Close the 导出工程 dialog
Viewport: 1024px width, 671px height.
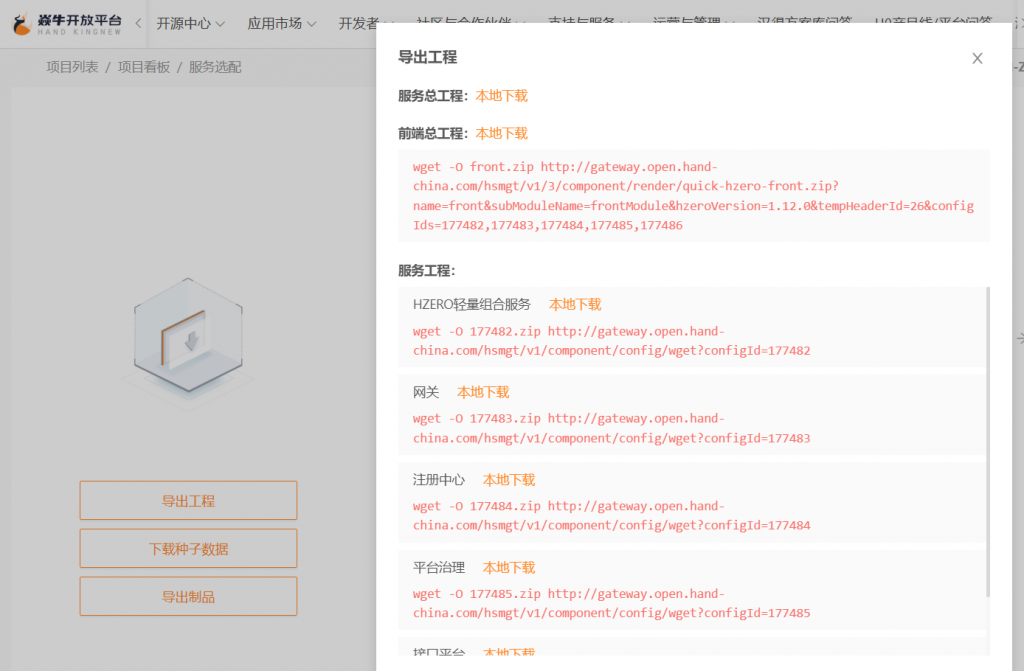[977, 59]
